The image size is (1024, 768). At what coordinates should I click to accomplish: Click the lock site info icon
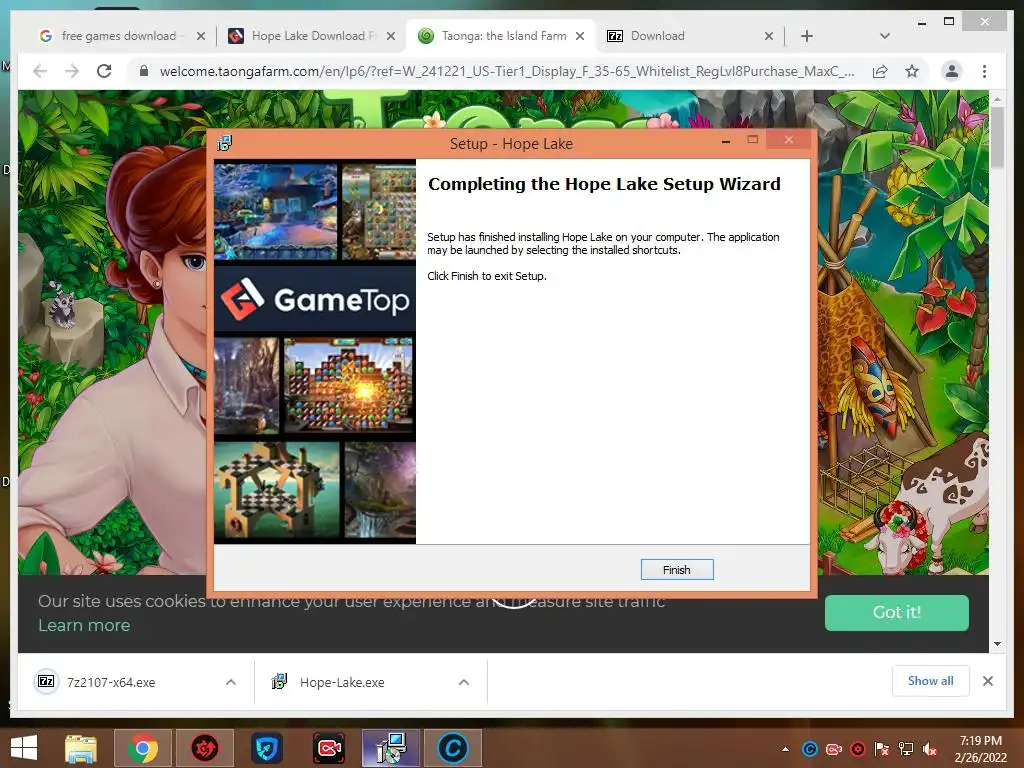coord(144,71)
